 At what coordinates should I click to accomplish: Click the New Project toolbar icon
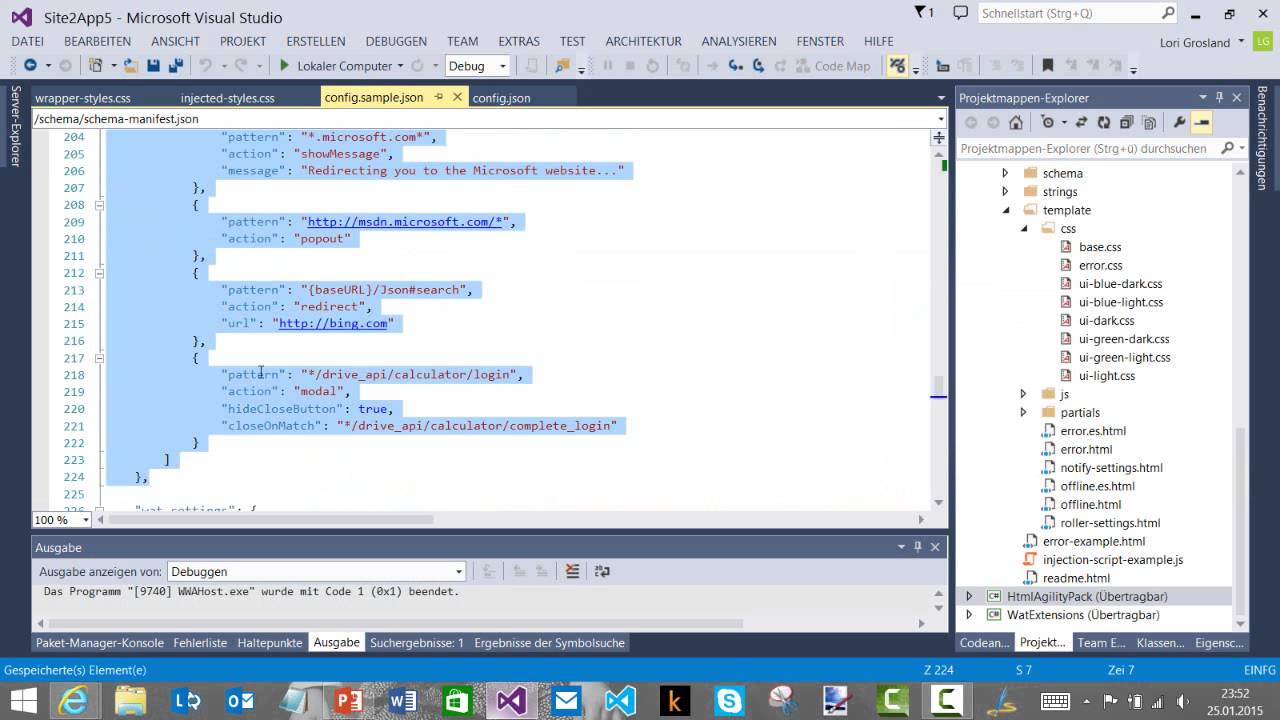coord(96,66)
